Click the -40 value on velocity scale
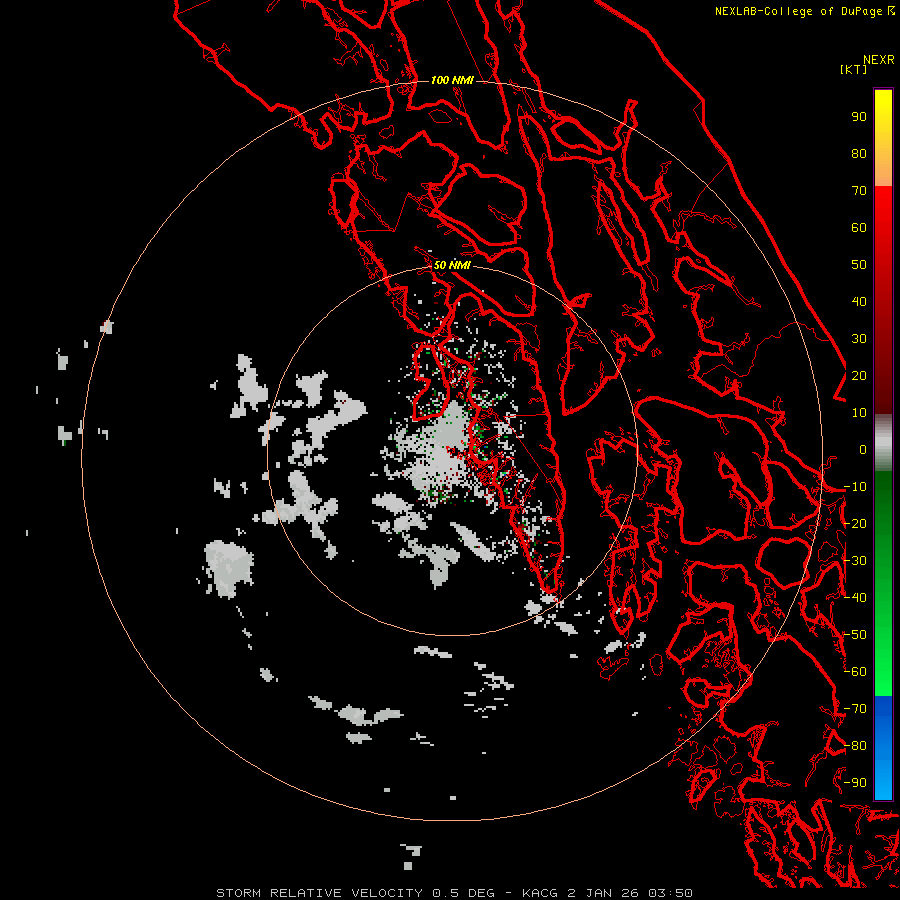Viewport: 900px width, 900px height. point(855,598)
